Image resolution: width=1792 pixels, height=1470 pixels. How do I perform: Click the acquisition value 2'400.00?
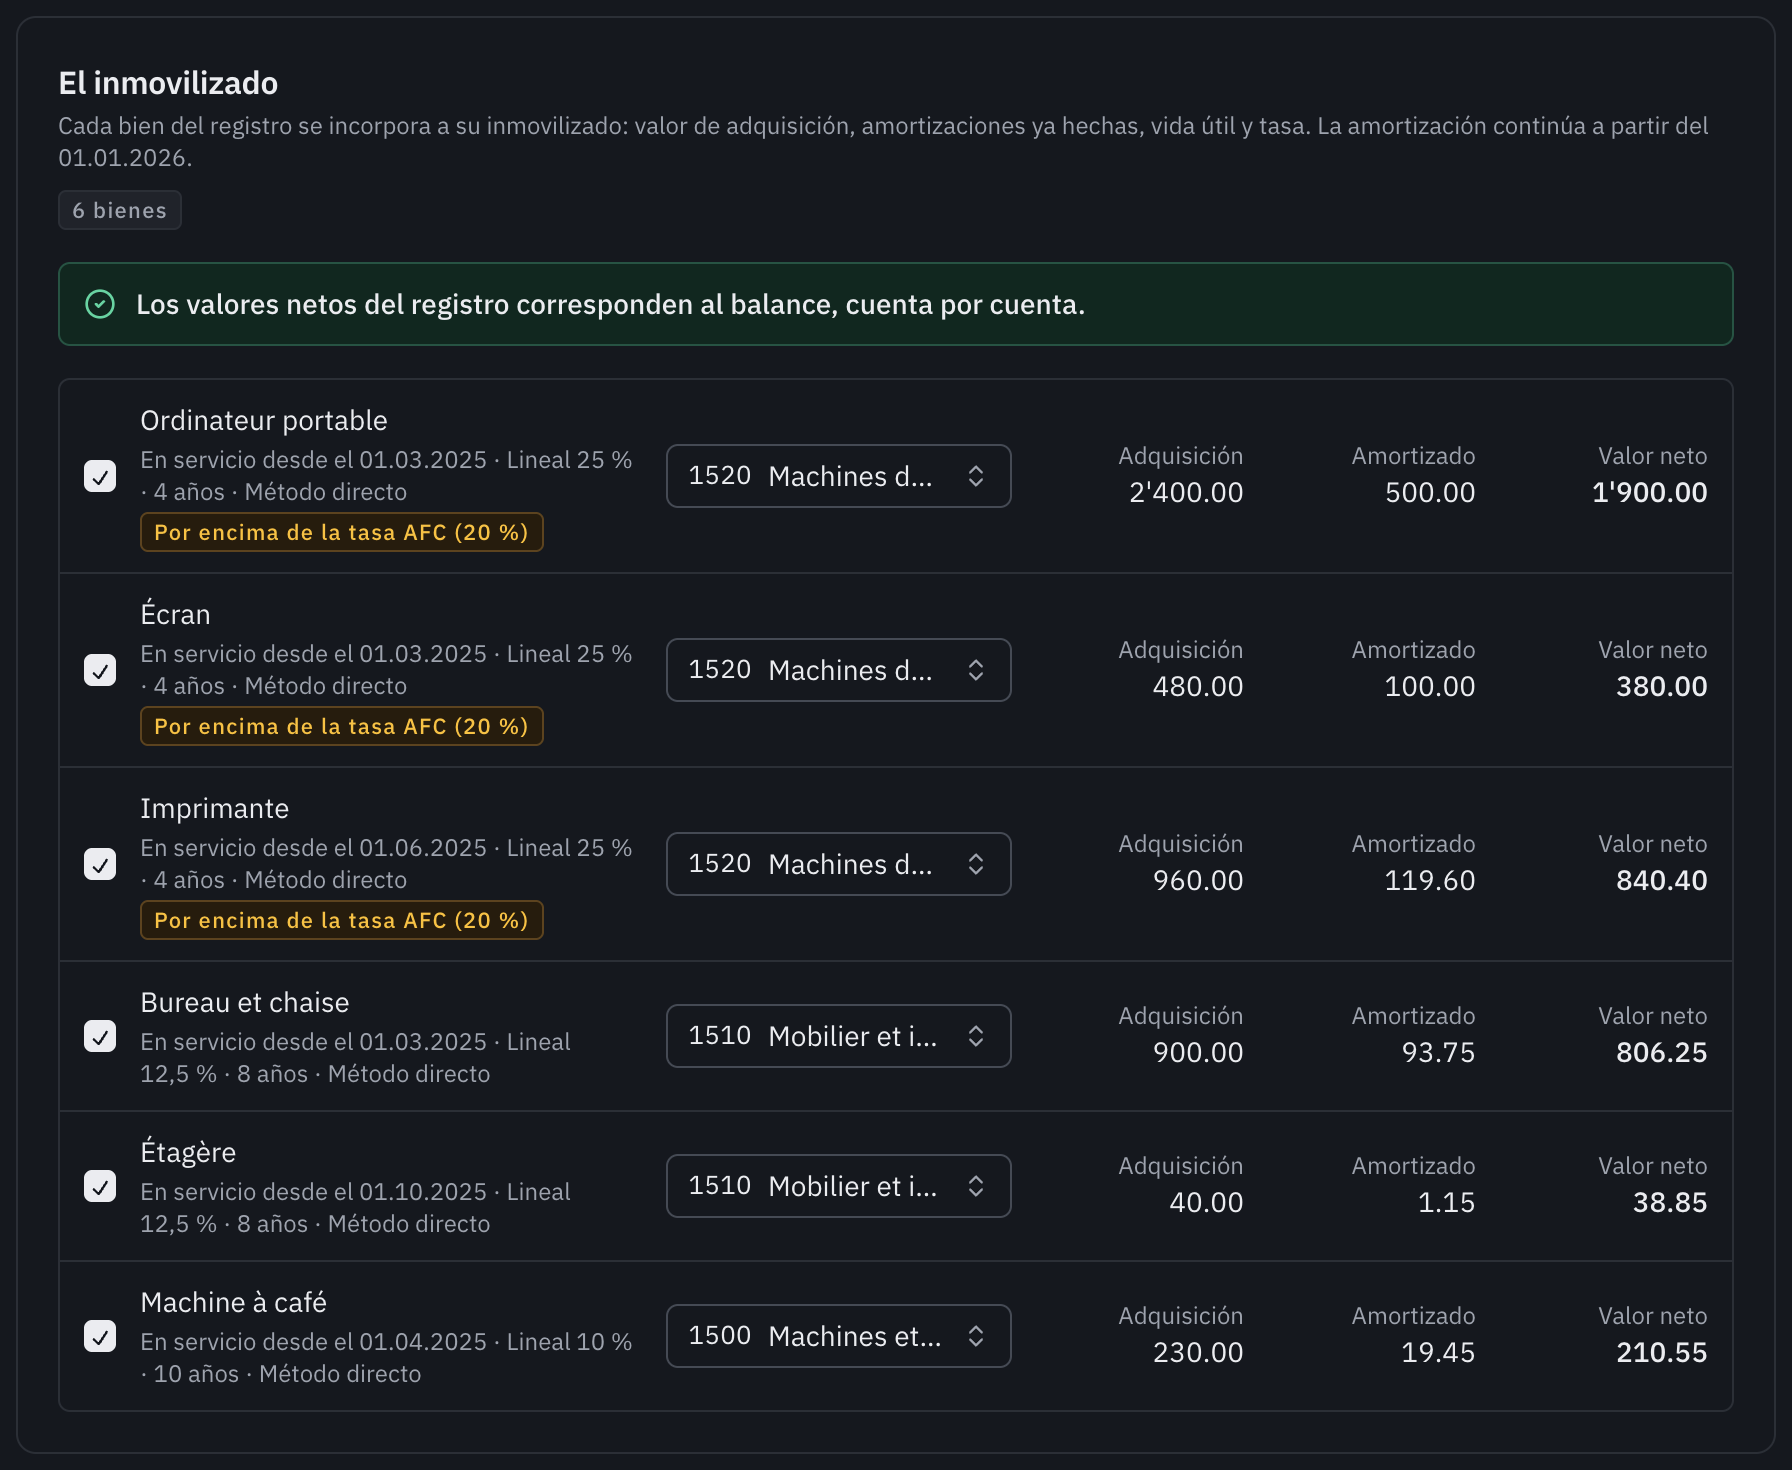tap(1186, 492)
